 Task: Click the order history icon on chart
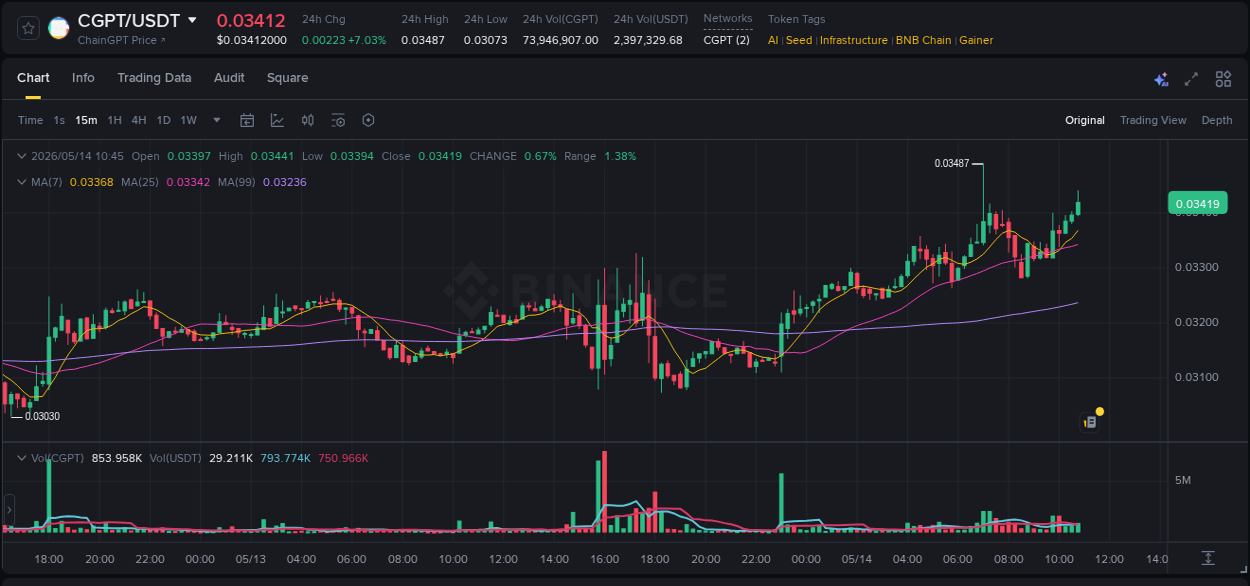(1090, 422)
